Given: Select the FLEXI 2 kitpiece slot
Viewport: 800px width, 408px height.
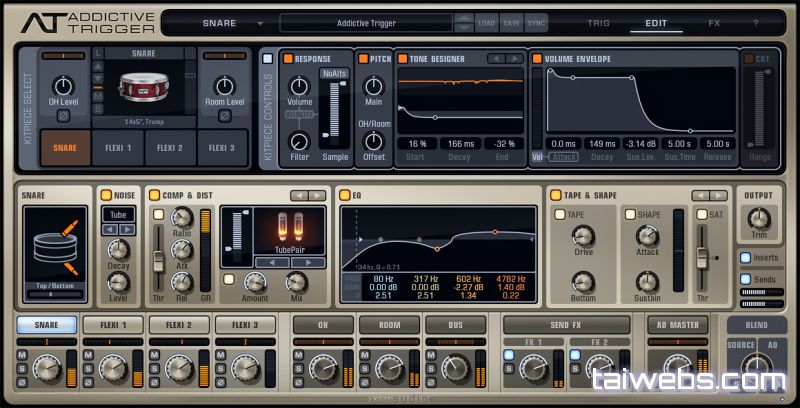Looking at the screenshot, I should pos(171,148).
